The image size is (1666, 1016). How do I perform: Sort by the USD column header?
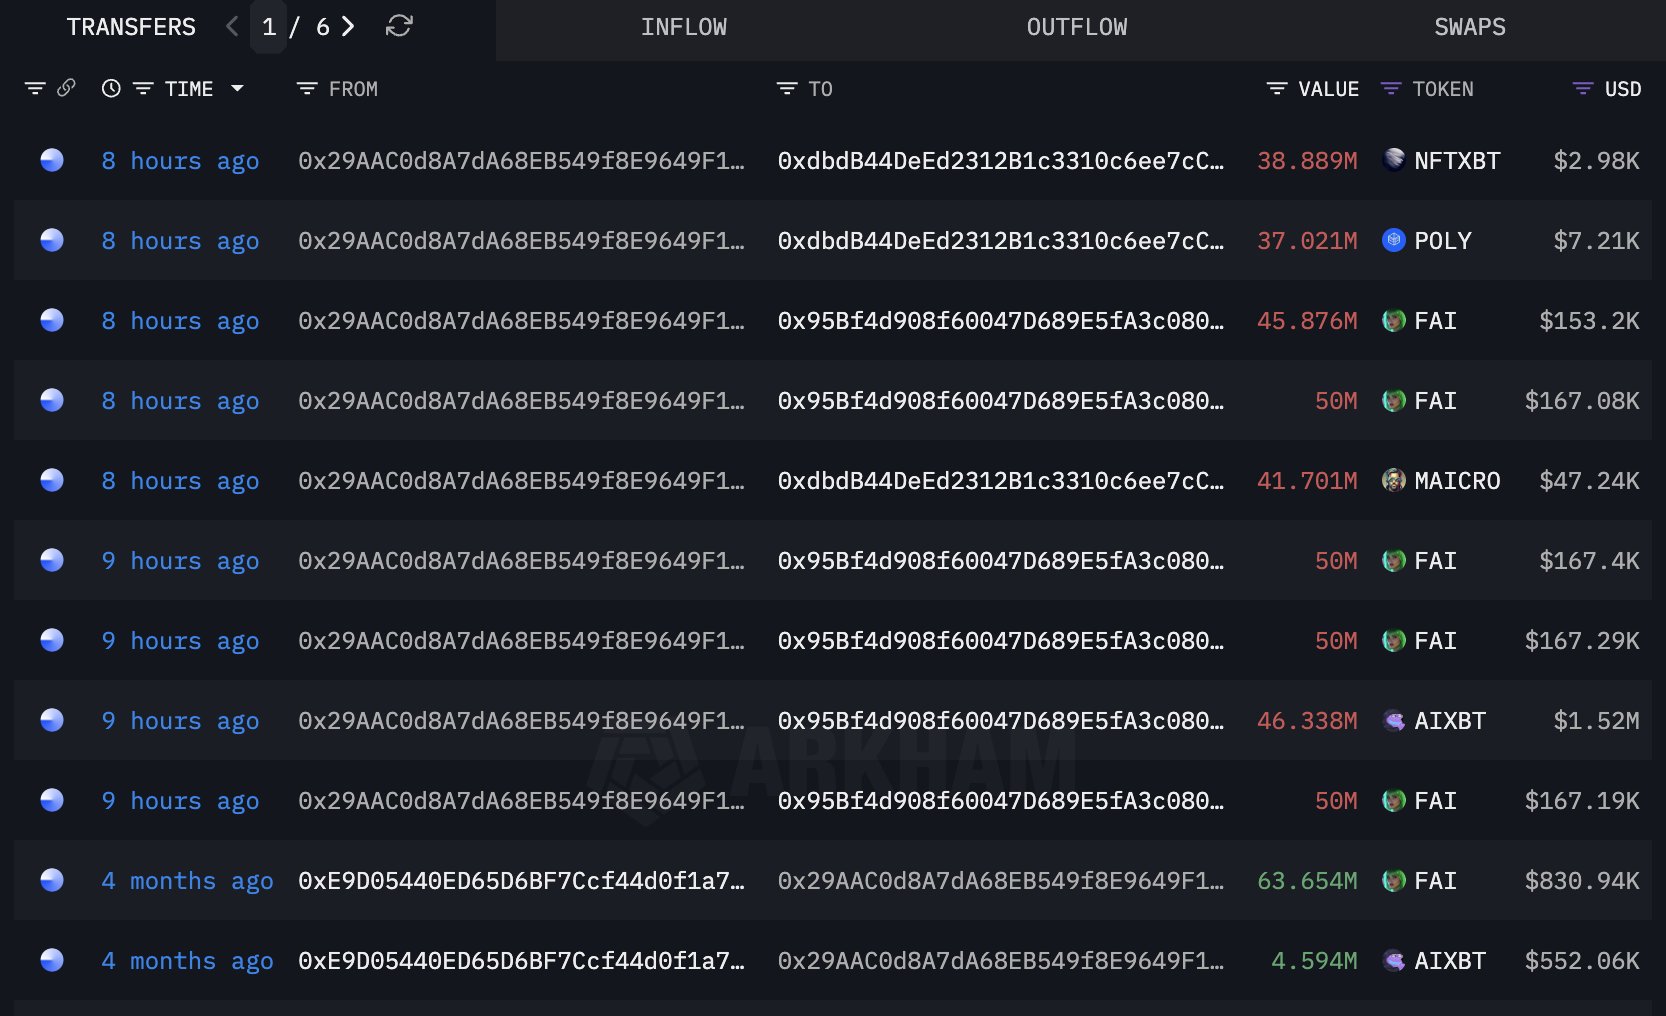point(1623,89)
